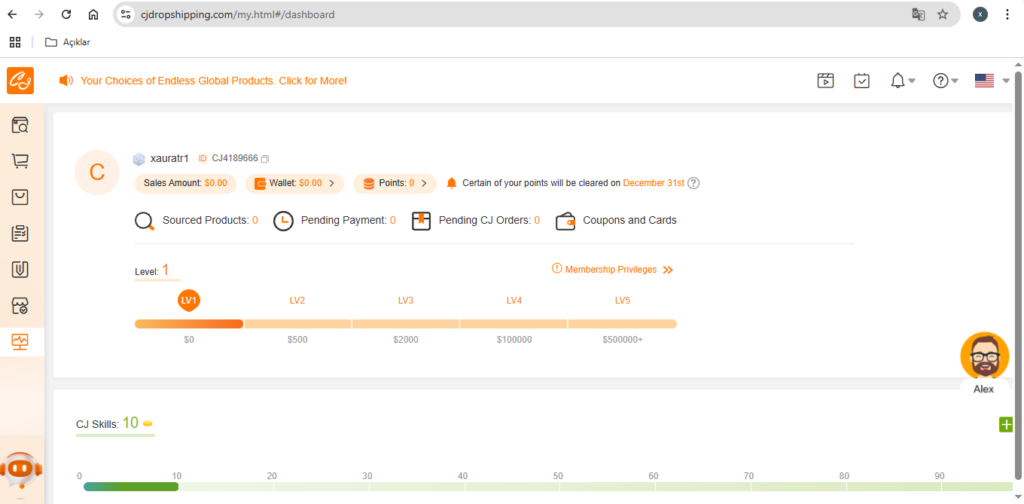
Task: Click the LV1 marker on level progress bar
Action: pos(189,301)
